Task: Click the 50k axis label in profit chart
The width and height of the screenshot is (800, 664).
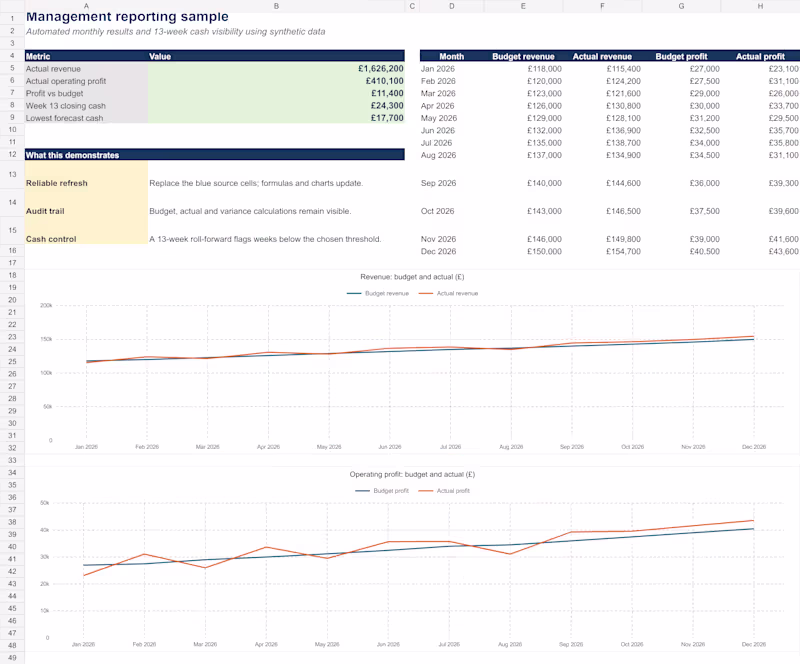Action: coord(44,503)
